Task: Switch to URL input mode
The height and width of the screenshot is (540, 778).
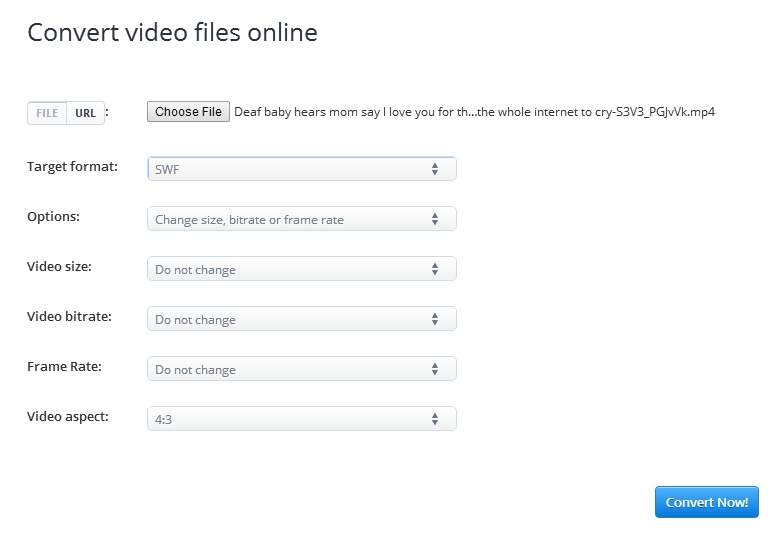Action: tap(85, 113)
